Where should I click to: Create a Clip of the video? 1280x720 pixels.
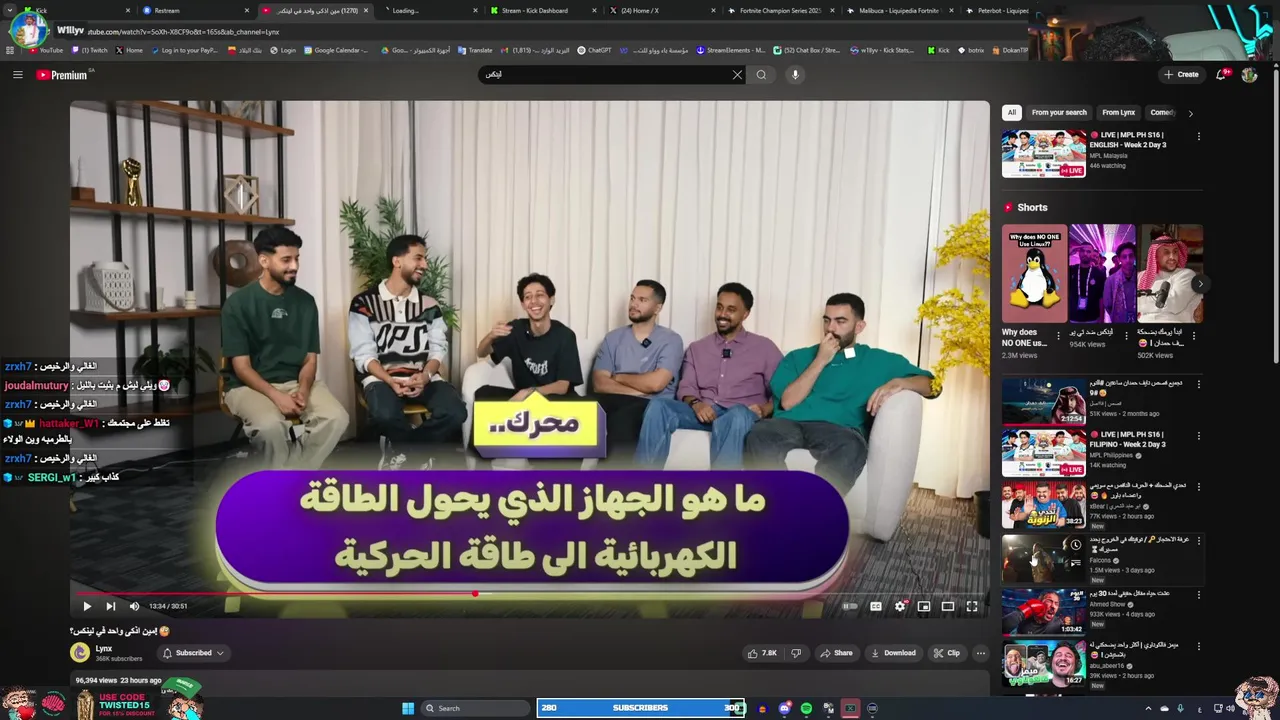(946, 653)
